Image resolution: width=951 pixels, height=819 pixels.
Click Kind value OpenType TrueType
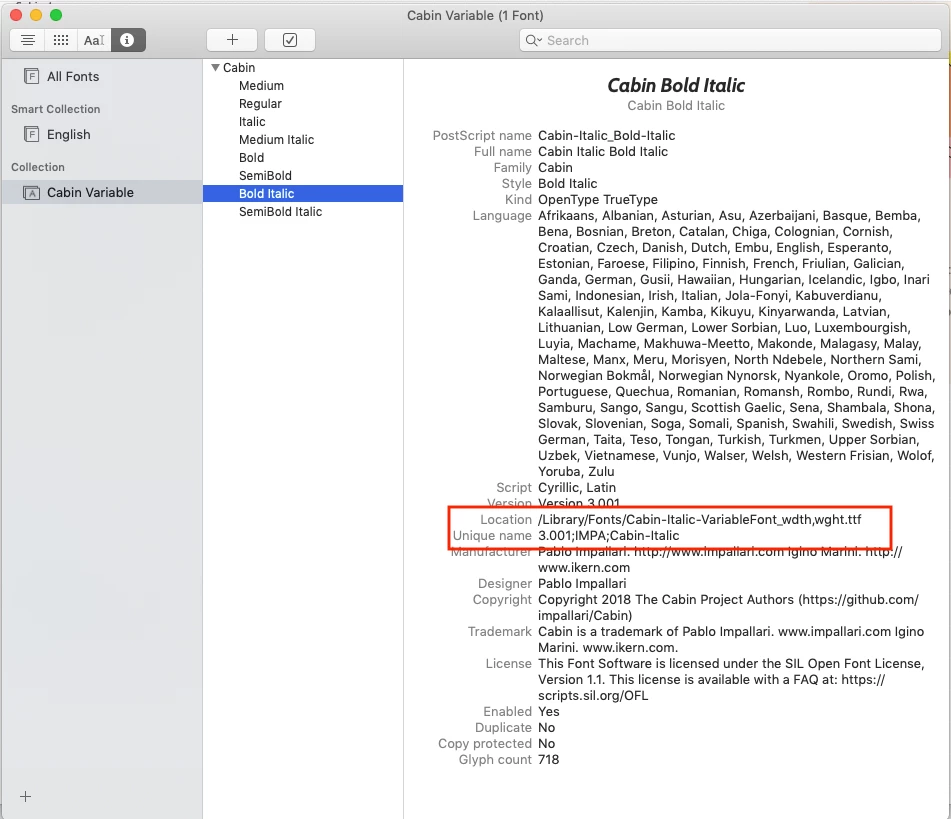click(597, 200)
